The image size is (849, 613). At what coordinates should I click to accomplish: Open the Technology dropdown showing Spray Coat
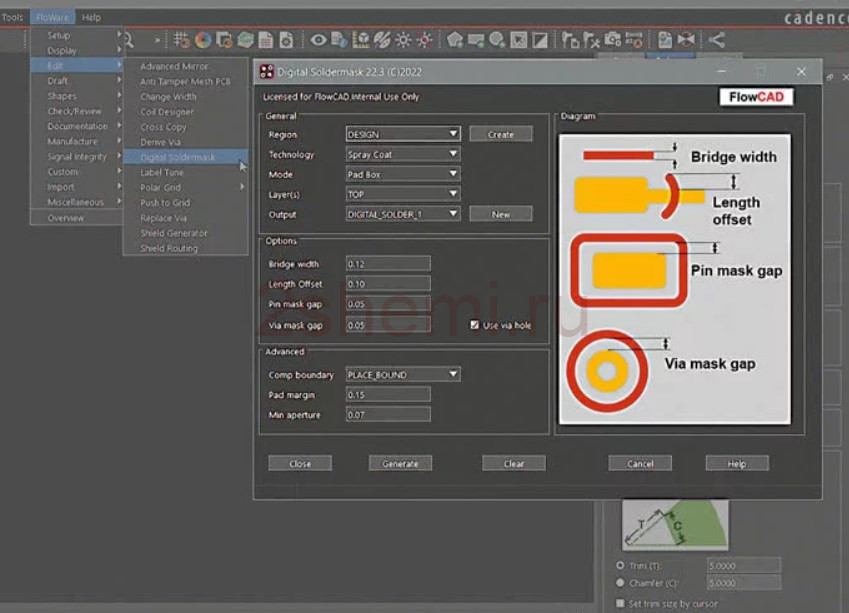[403, 154]
